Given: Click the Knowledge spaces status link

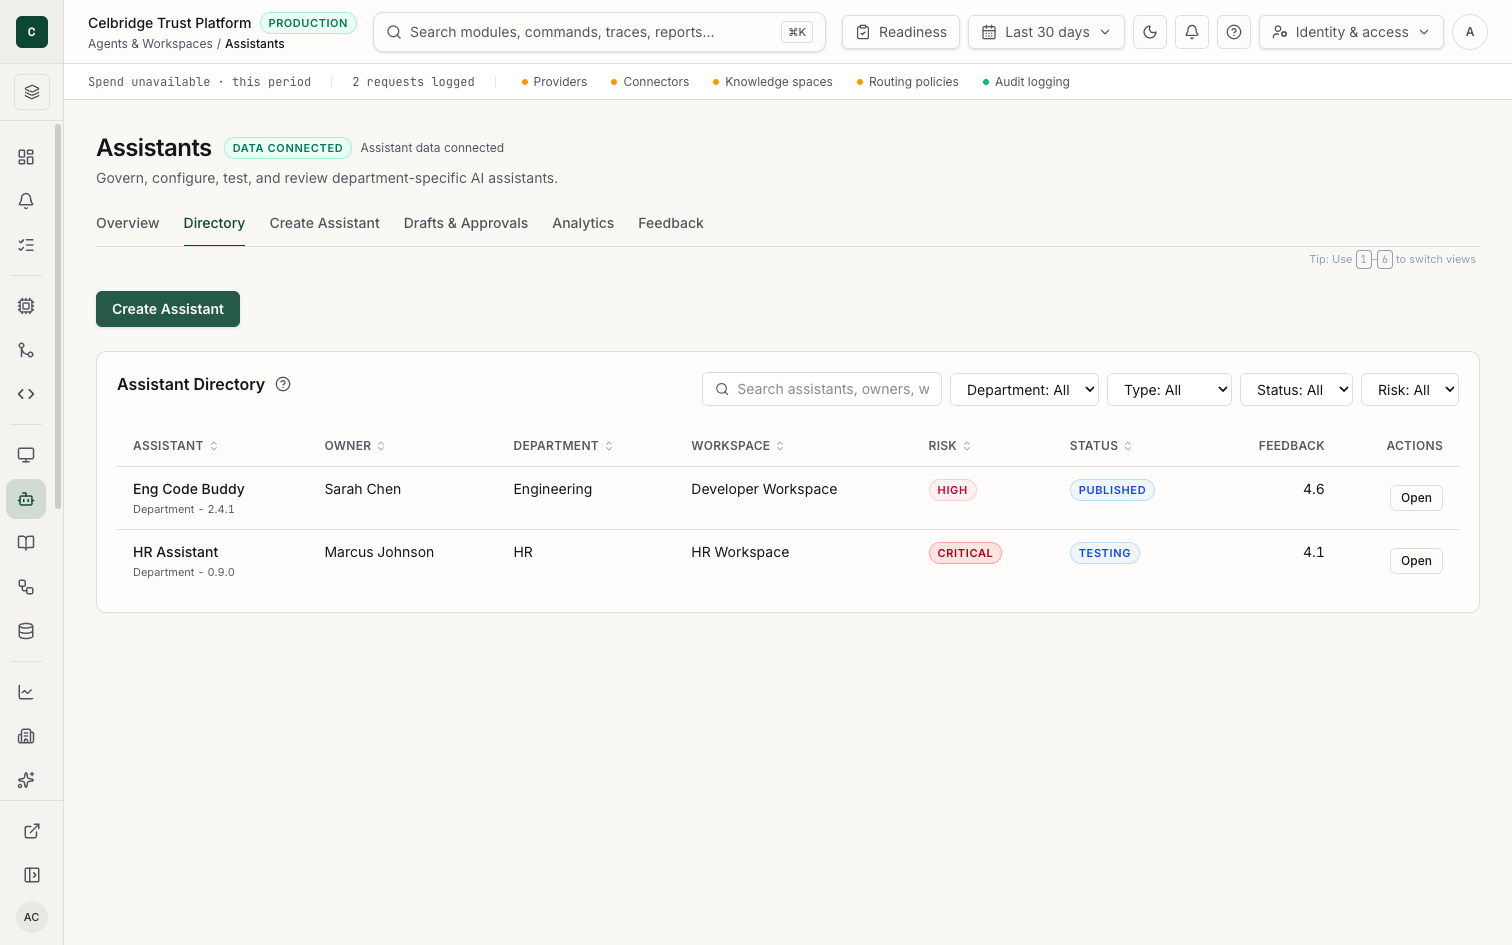Looking at the screenshot, I should [x=772, y=82].
